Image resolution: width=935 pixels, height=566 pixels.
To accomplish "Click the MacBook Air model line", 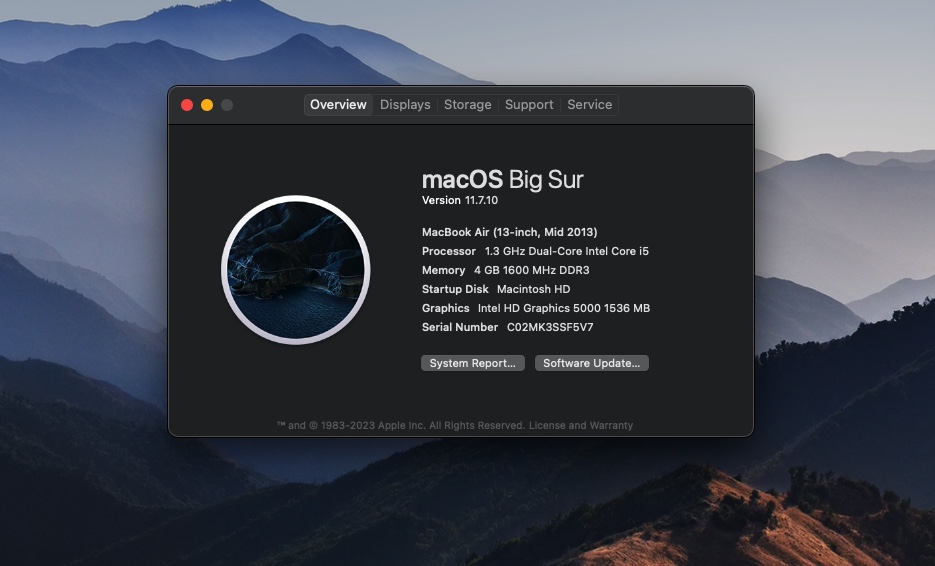I will click(509, 232).
